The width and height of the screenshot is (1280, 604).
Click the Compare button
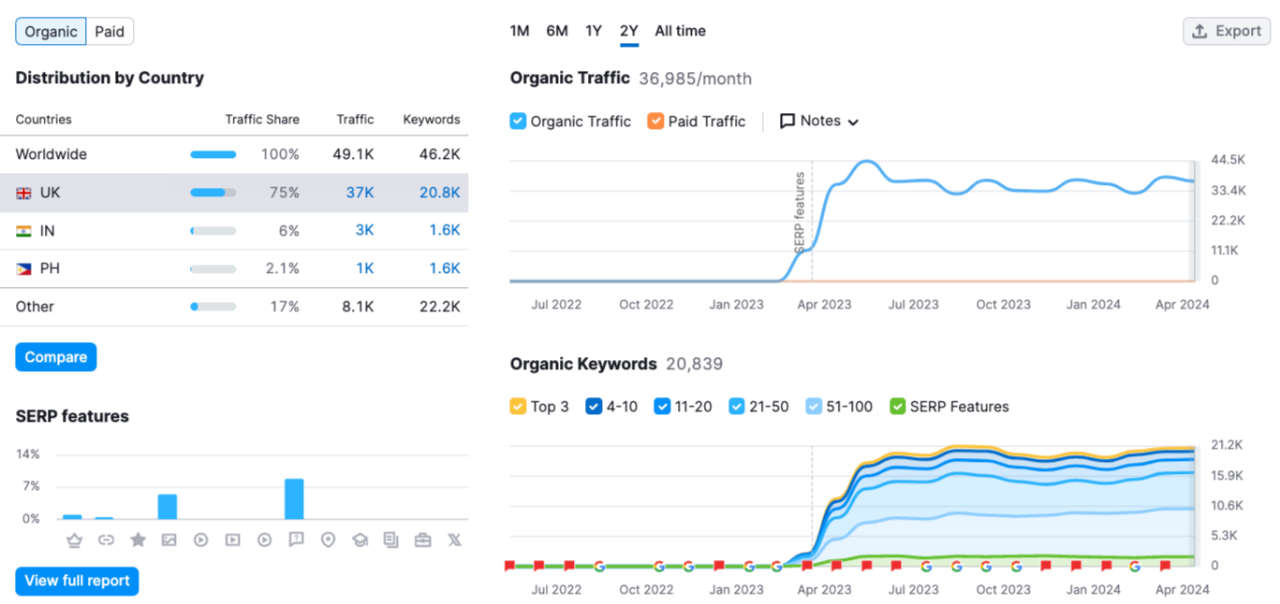point(56,357)
